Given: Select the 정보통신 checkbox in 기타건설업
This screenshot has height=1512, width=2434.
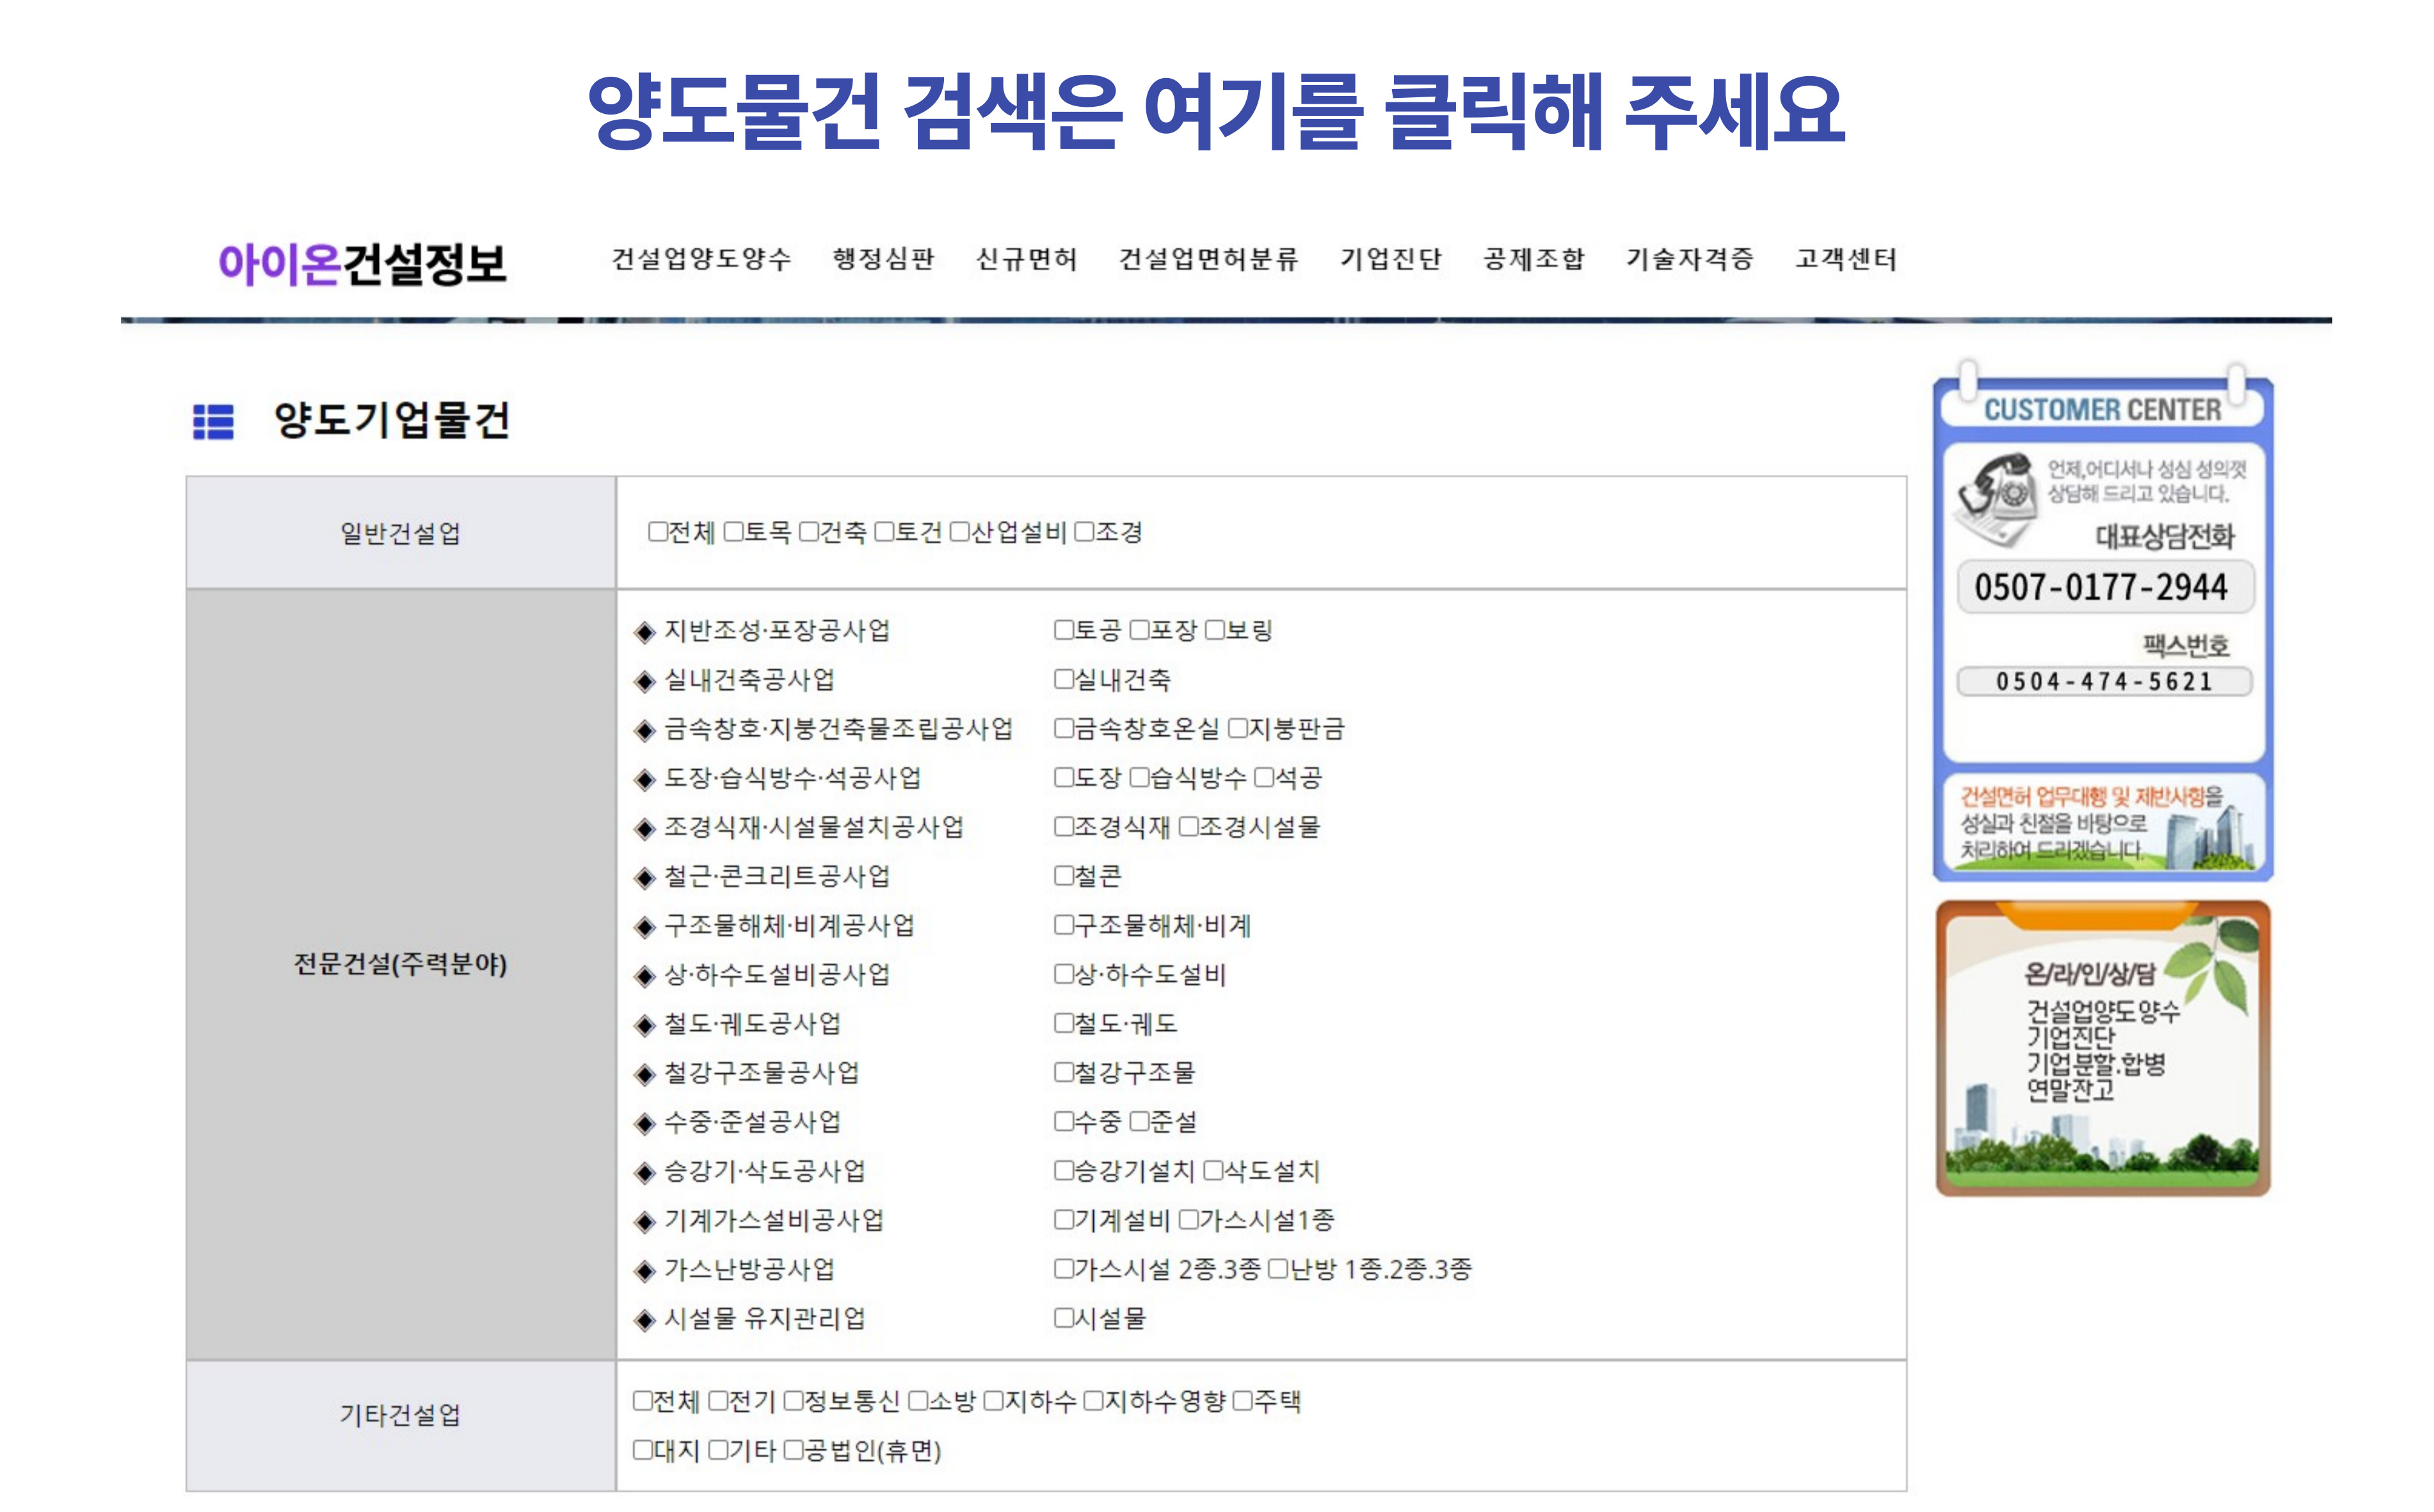Looking at the screenshot, I should (793, 1401).
